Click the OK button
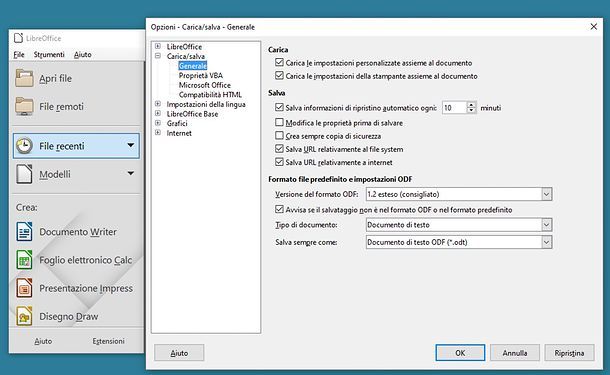 (x=460, y=353)
